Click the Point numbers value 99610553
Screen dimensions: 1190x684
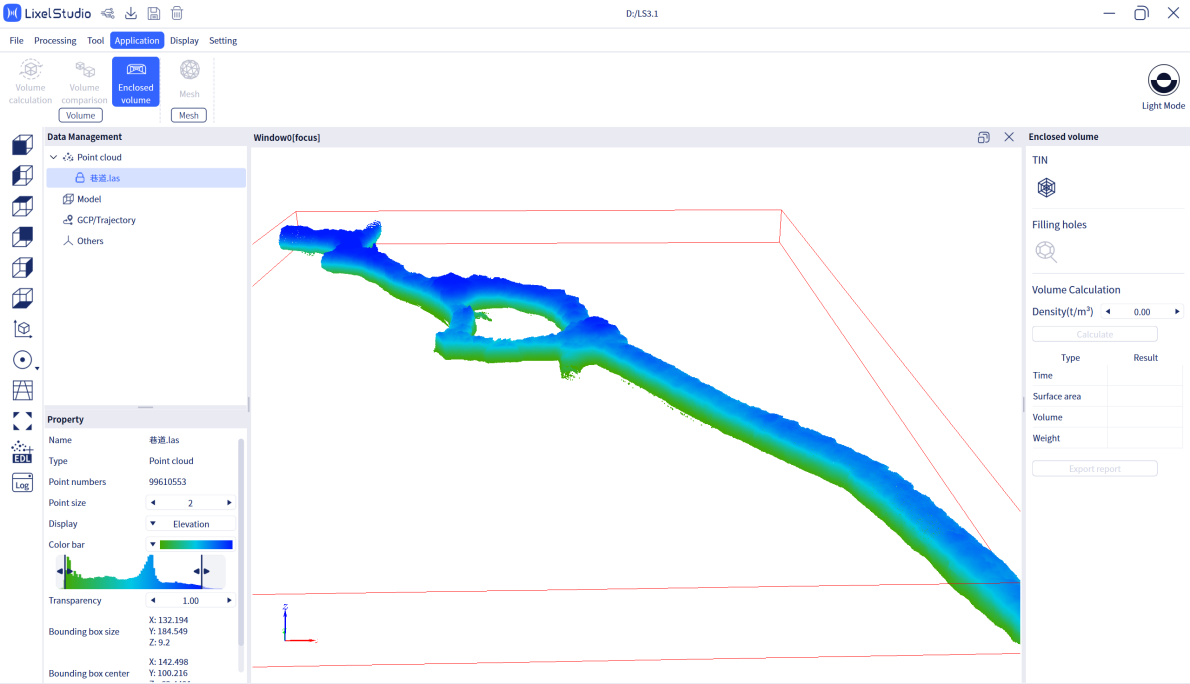[168, 482]
